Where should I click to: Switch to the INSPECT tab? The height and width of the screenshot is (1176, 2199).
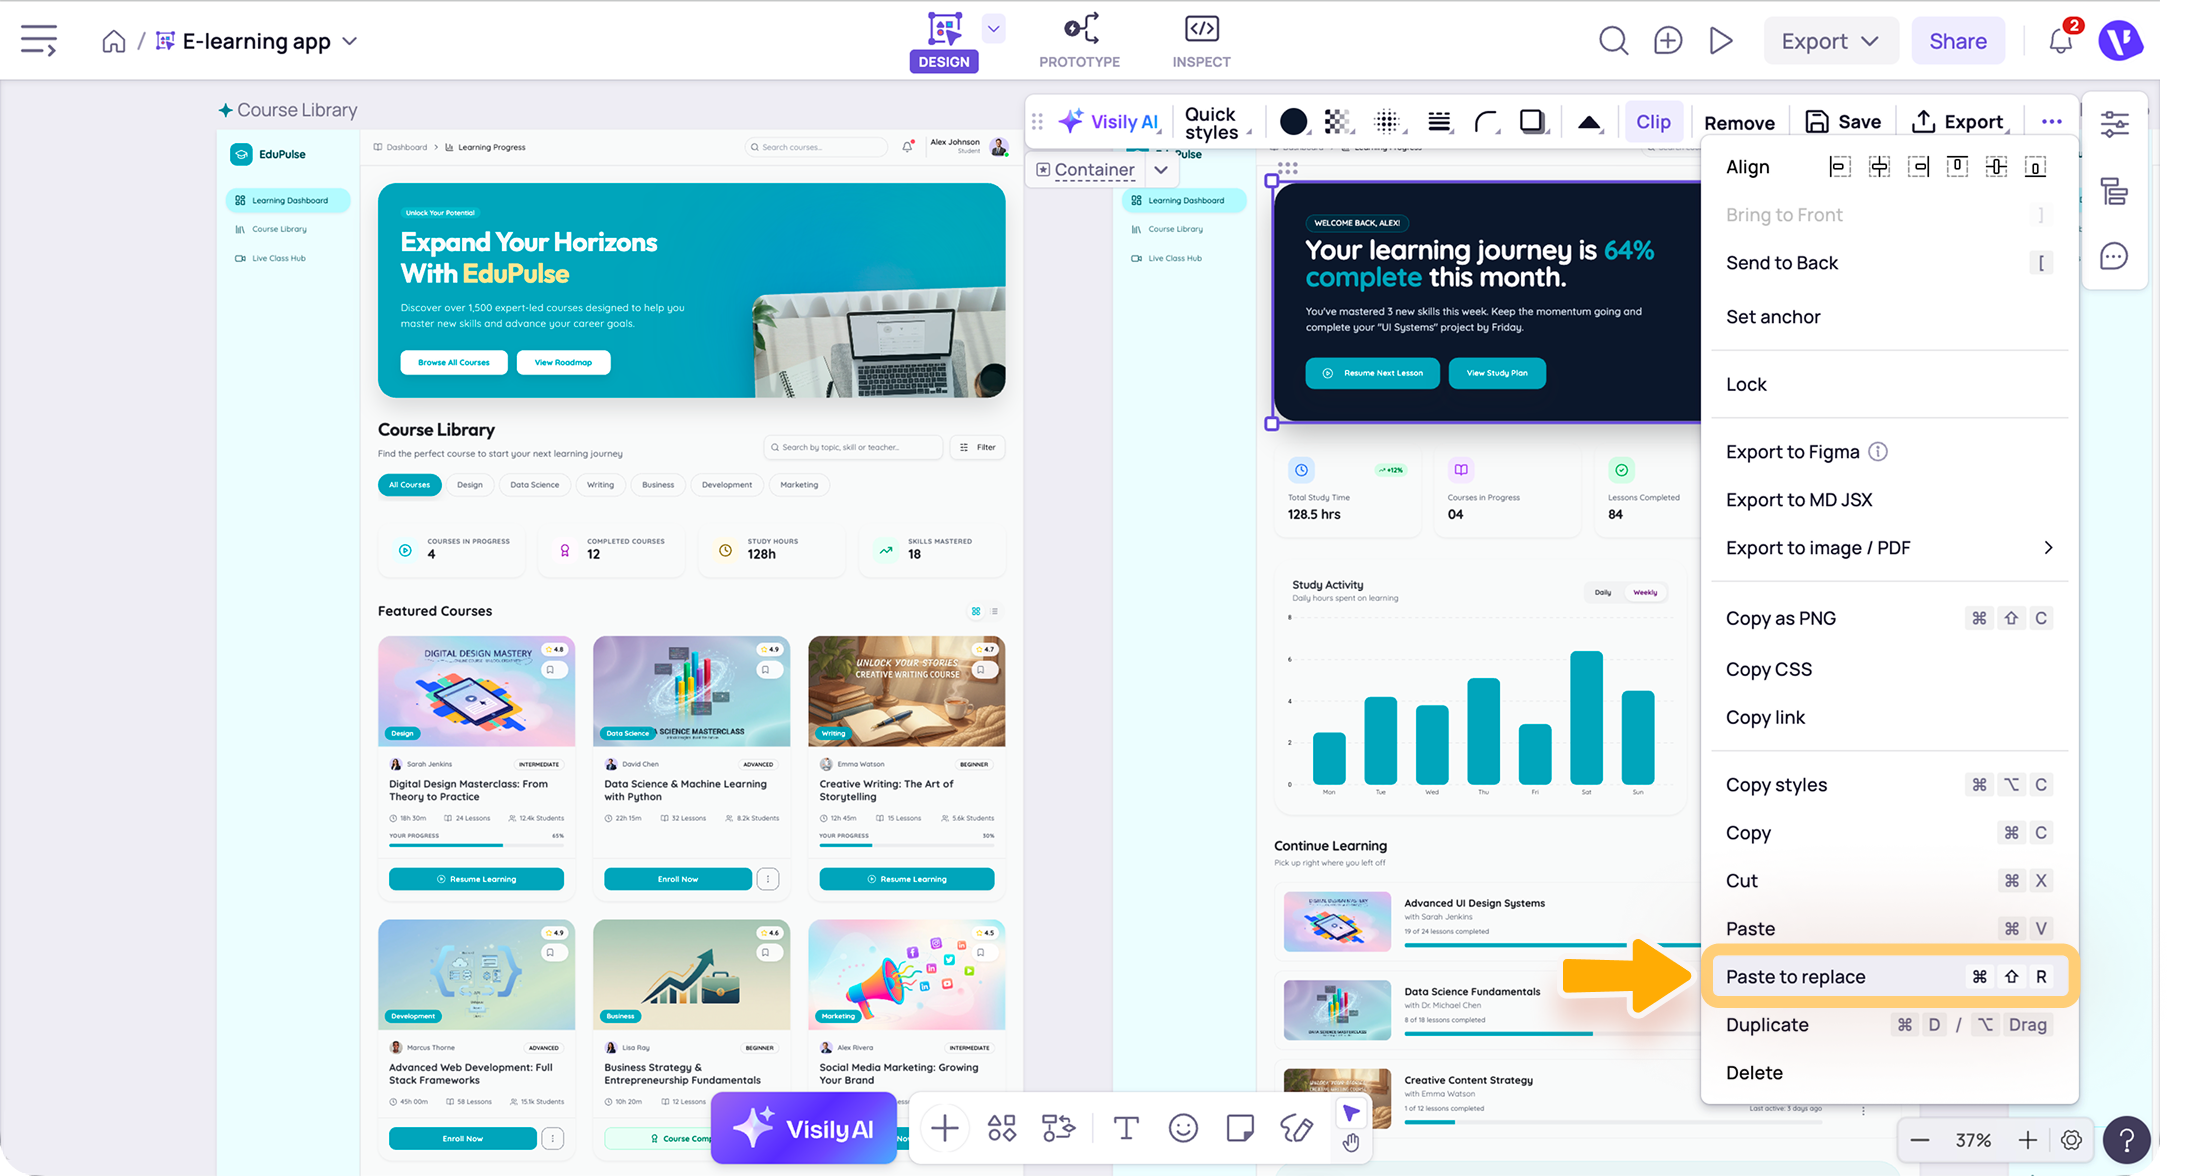pyautogui.click(x=1201, y=41)
